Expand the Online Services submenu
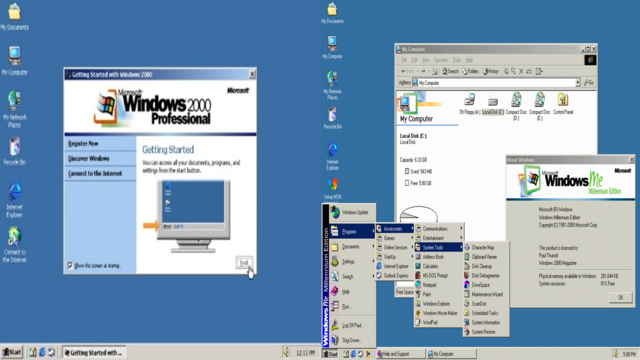Image resolution: width=640 pixels, height=360 pixels. coord(394,247)
